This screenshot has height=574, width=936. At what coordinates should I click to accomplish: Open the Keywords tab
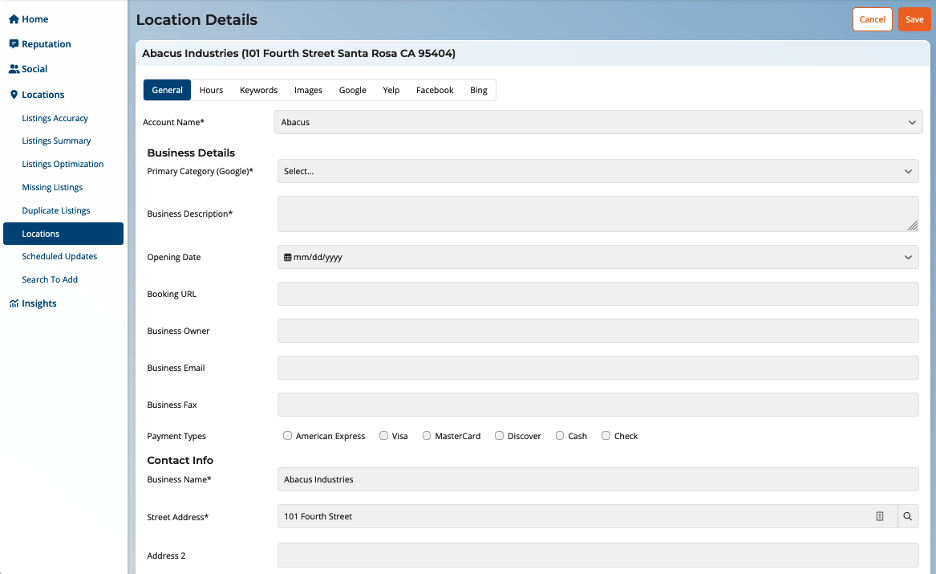[x=258, y=90]
